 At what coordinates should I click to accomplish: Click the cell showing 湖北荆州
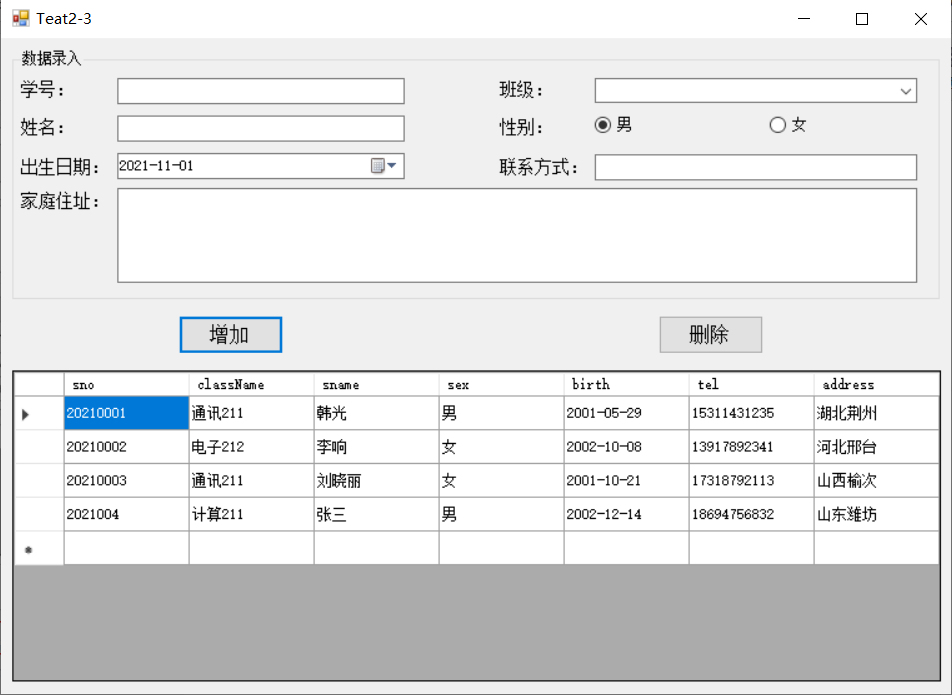876,413
